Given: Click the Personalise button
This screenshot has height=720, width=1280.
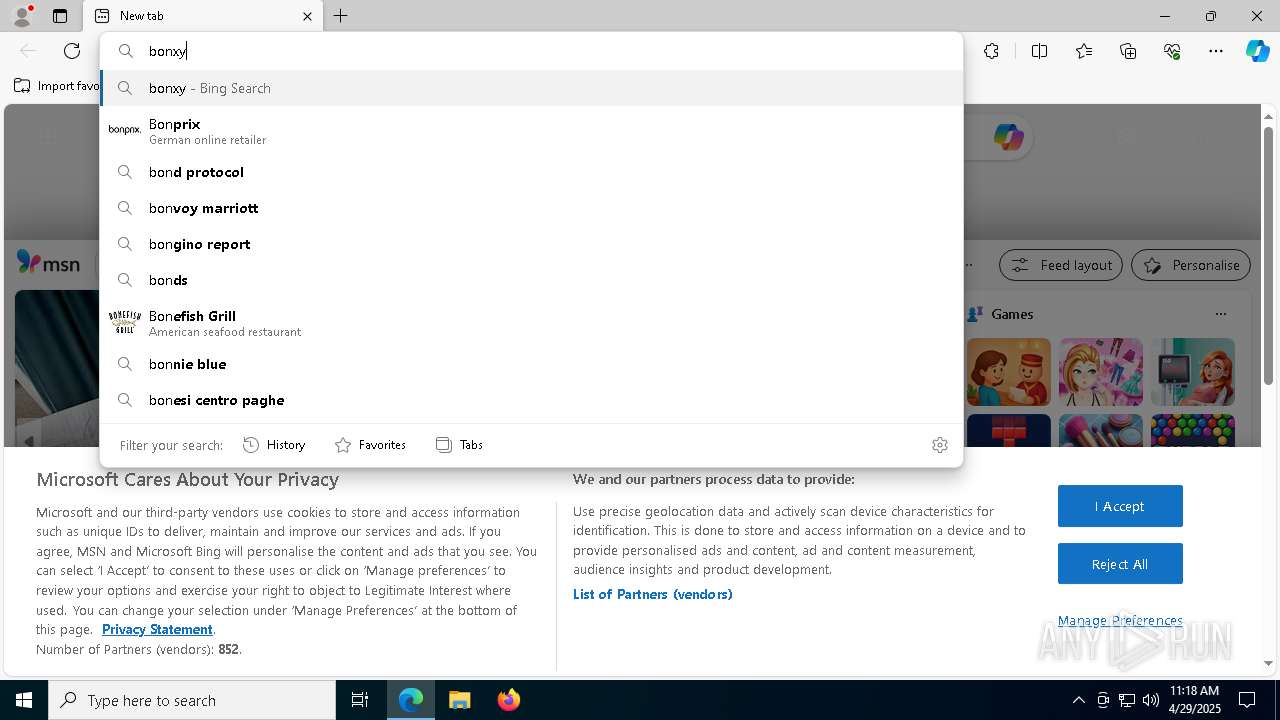Looking at the screenshot, I should [x=1191, y=265].
